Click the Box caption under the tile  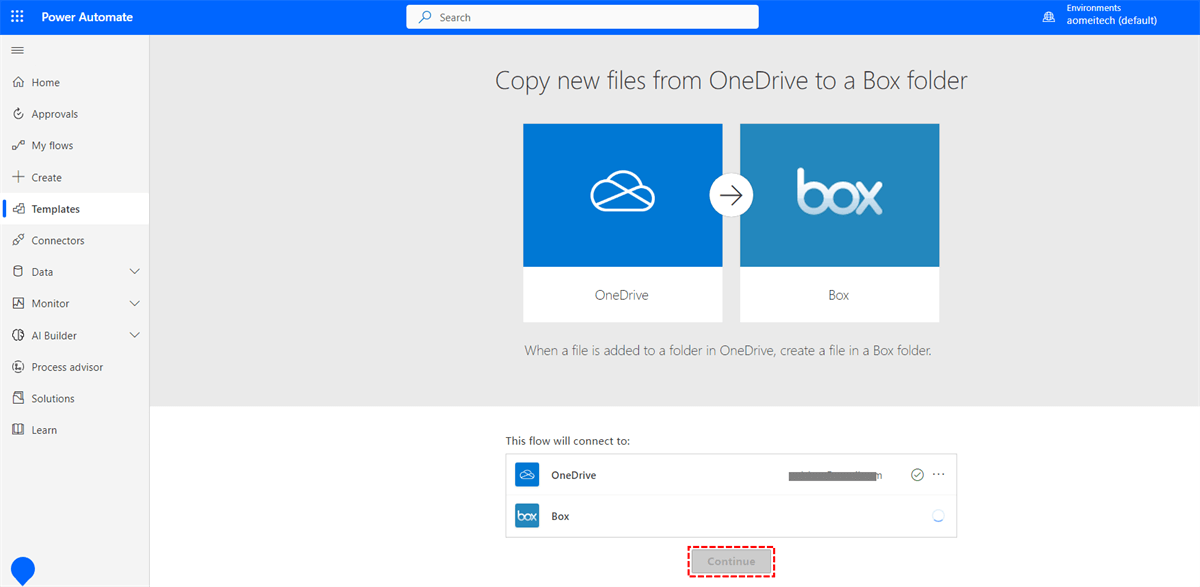[x=839, y=295]
